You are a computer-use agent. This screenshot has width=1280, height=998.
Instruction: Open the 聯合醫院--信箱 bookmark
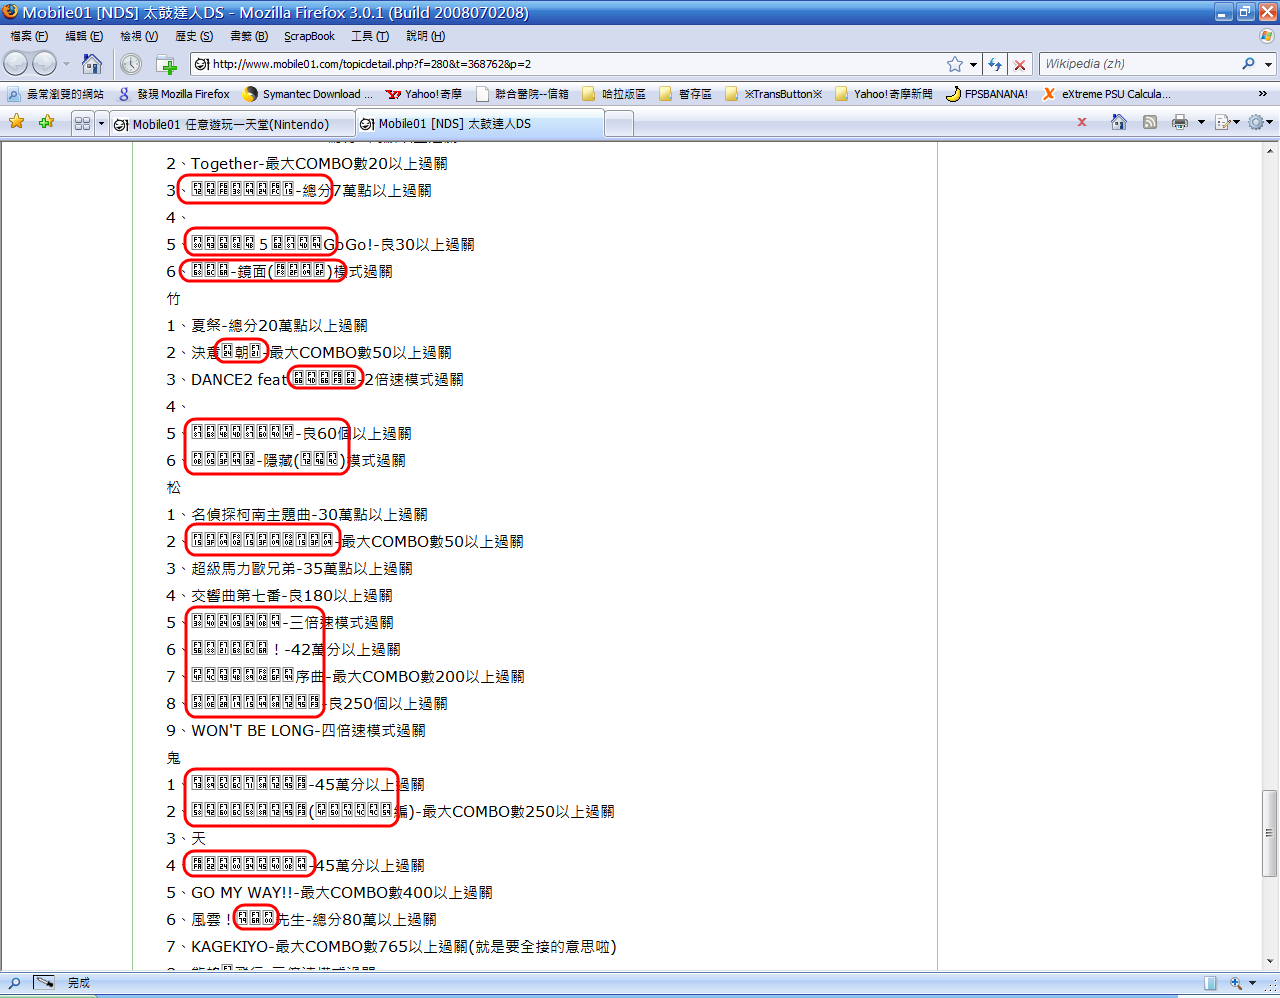[522, 94]
